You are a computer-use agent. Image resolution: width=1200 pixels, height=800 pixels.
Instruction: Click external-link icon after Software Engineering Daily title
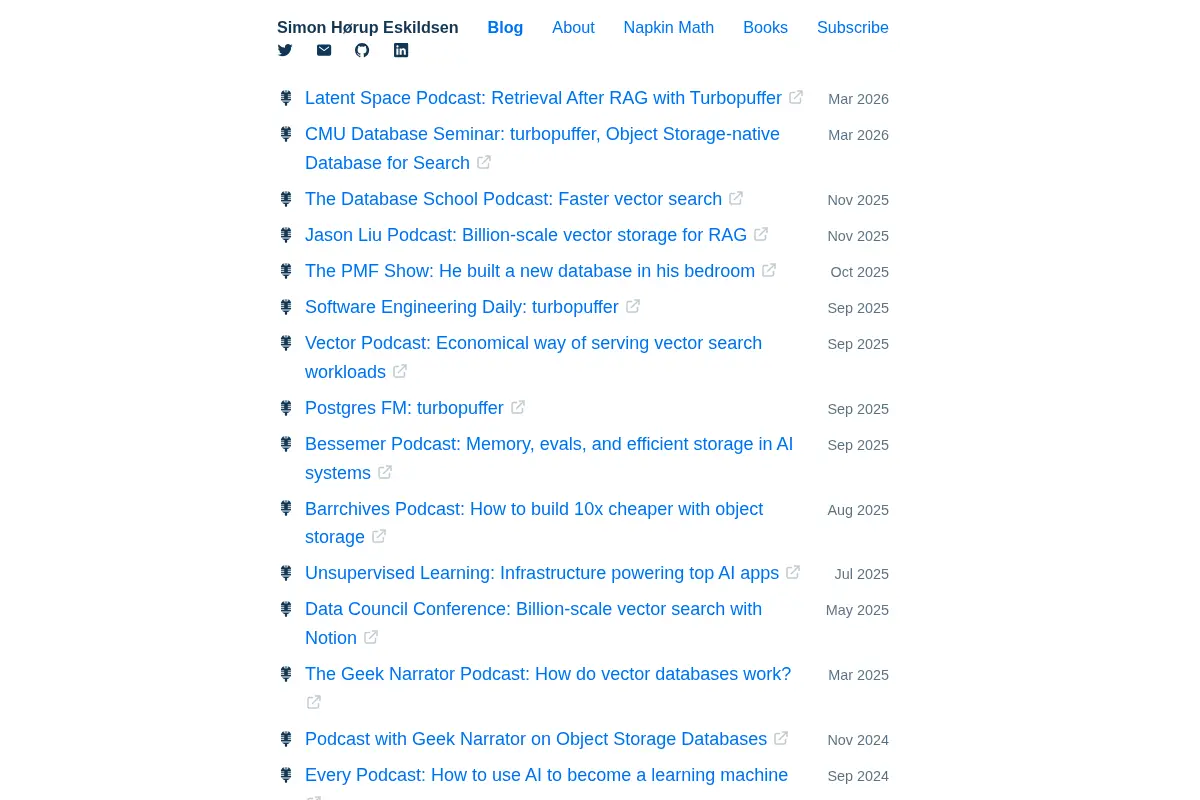(x=633, y=306)
